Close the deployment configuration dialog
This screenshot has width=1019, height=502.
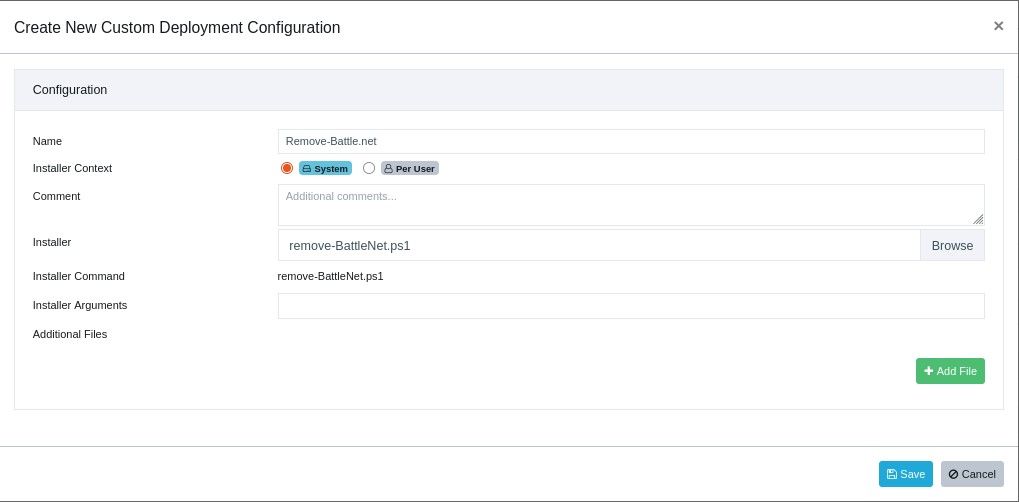(998, 26)
